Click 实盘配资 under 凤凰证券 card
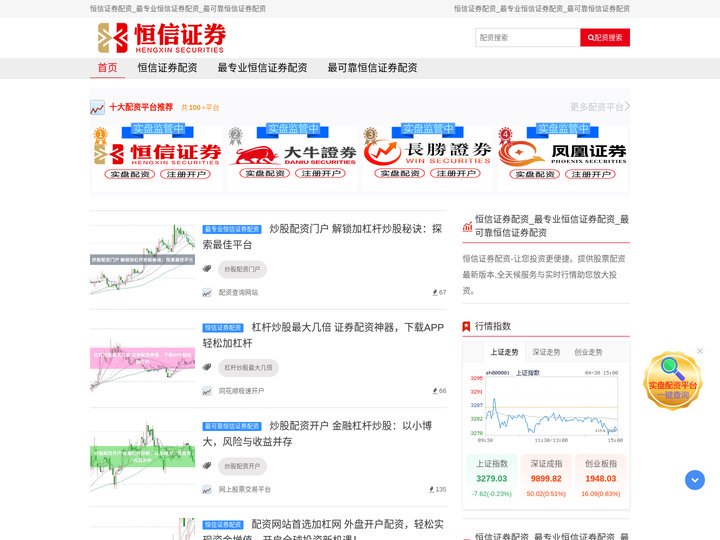This screenshot has height=540, width=720. click(535, 174)
